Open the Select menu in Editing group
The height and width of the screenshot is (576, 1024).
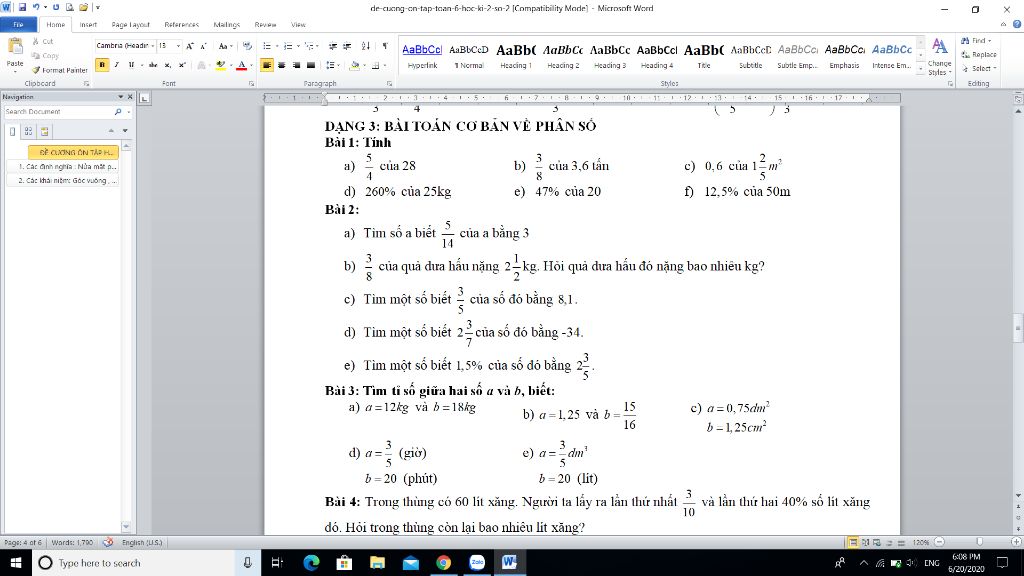(x=978, y=68)
